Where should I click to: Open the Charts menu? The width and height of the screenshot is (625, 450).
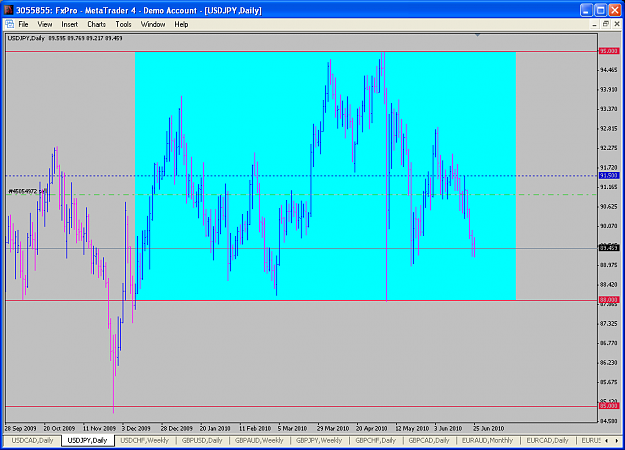pos(96,24)
